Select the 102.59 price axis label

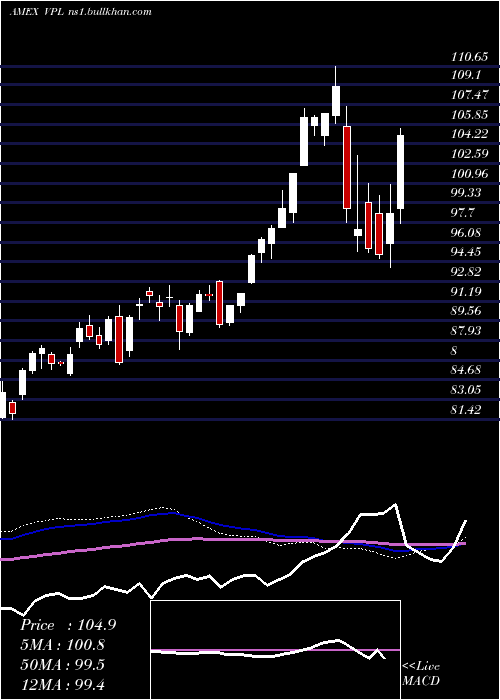click(x=469, y=154)
